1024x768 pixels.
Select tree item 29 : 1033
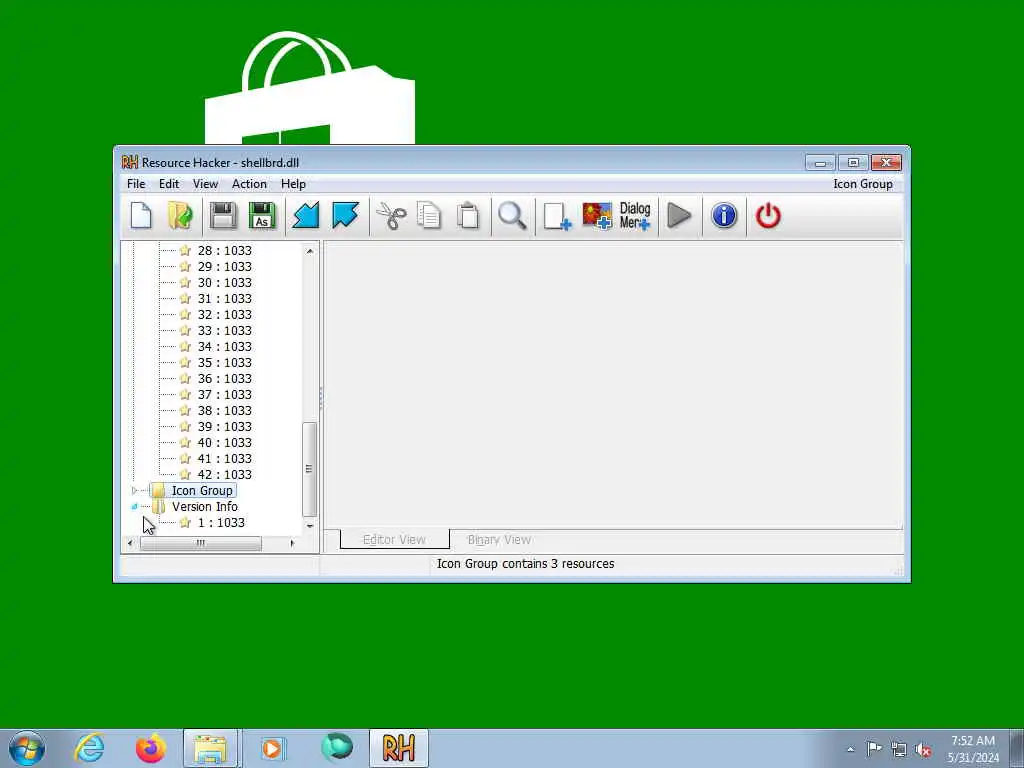(x=225, y=266)
